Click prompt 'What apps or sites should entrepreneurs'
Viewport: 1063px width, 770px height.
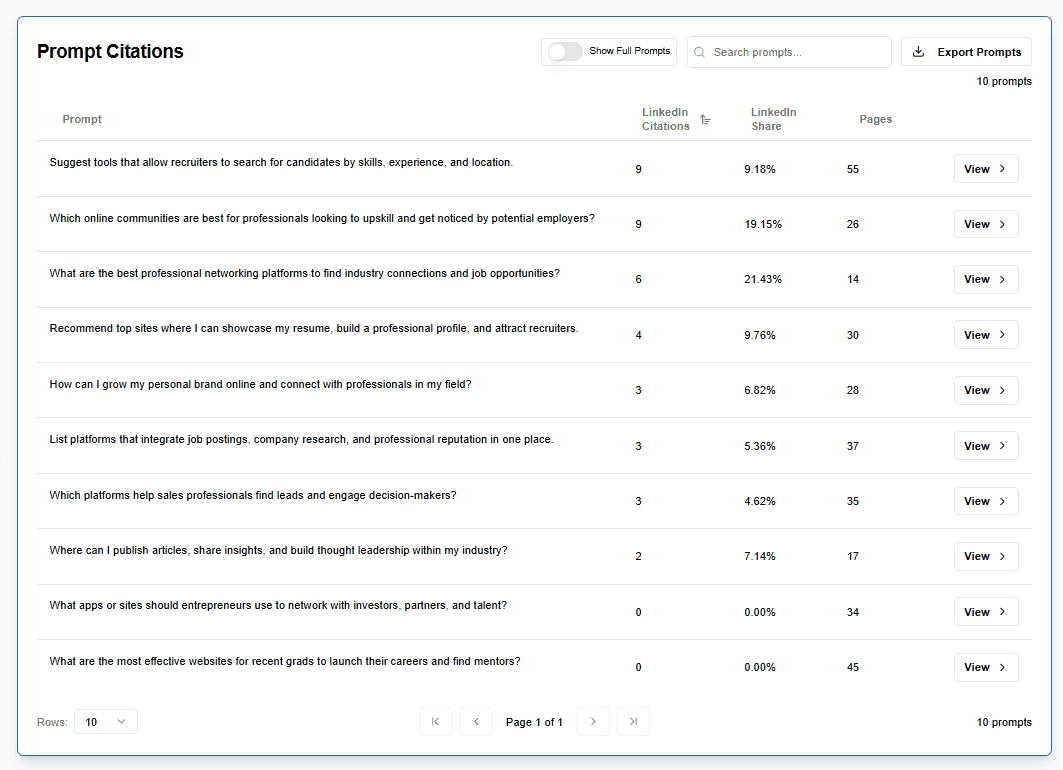[278, 605]
